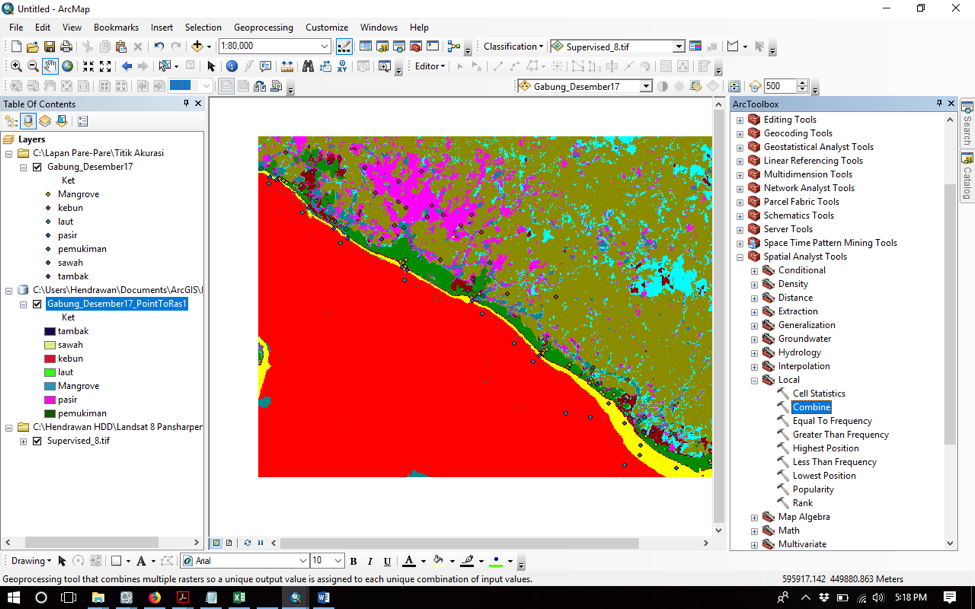The height and width of the screenshot is (609, 975).
Task: Select the Identify tool
Action: (232, 66)
